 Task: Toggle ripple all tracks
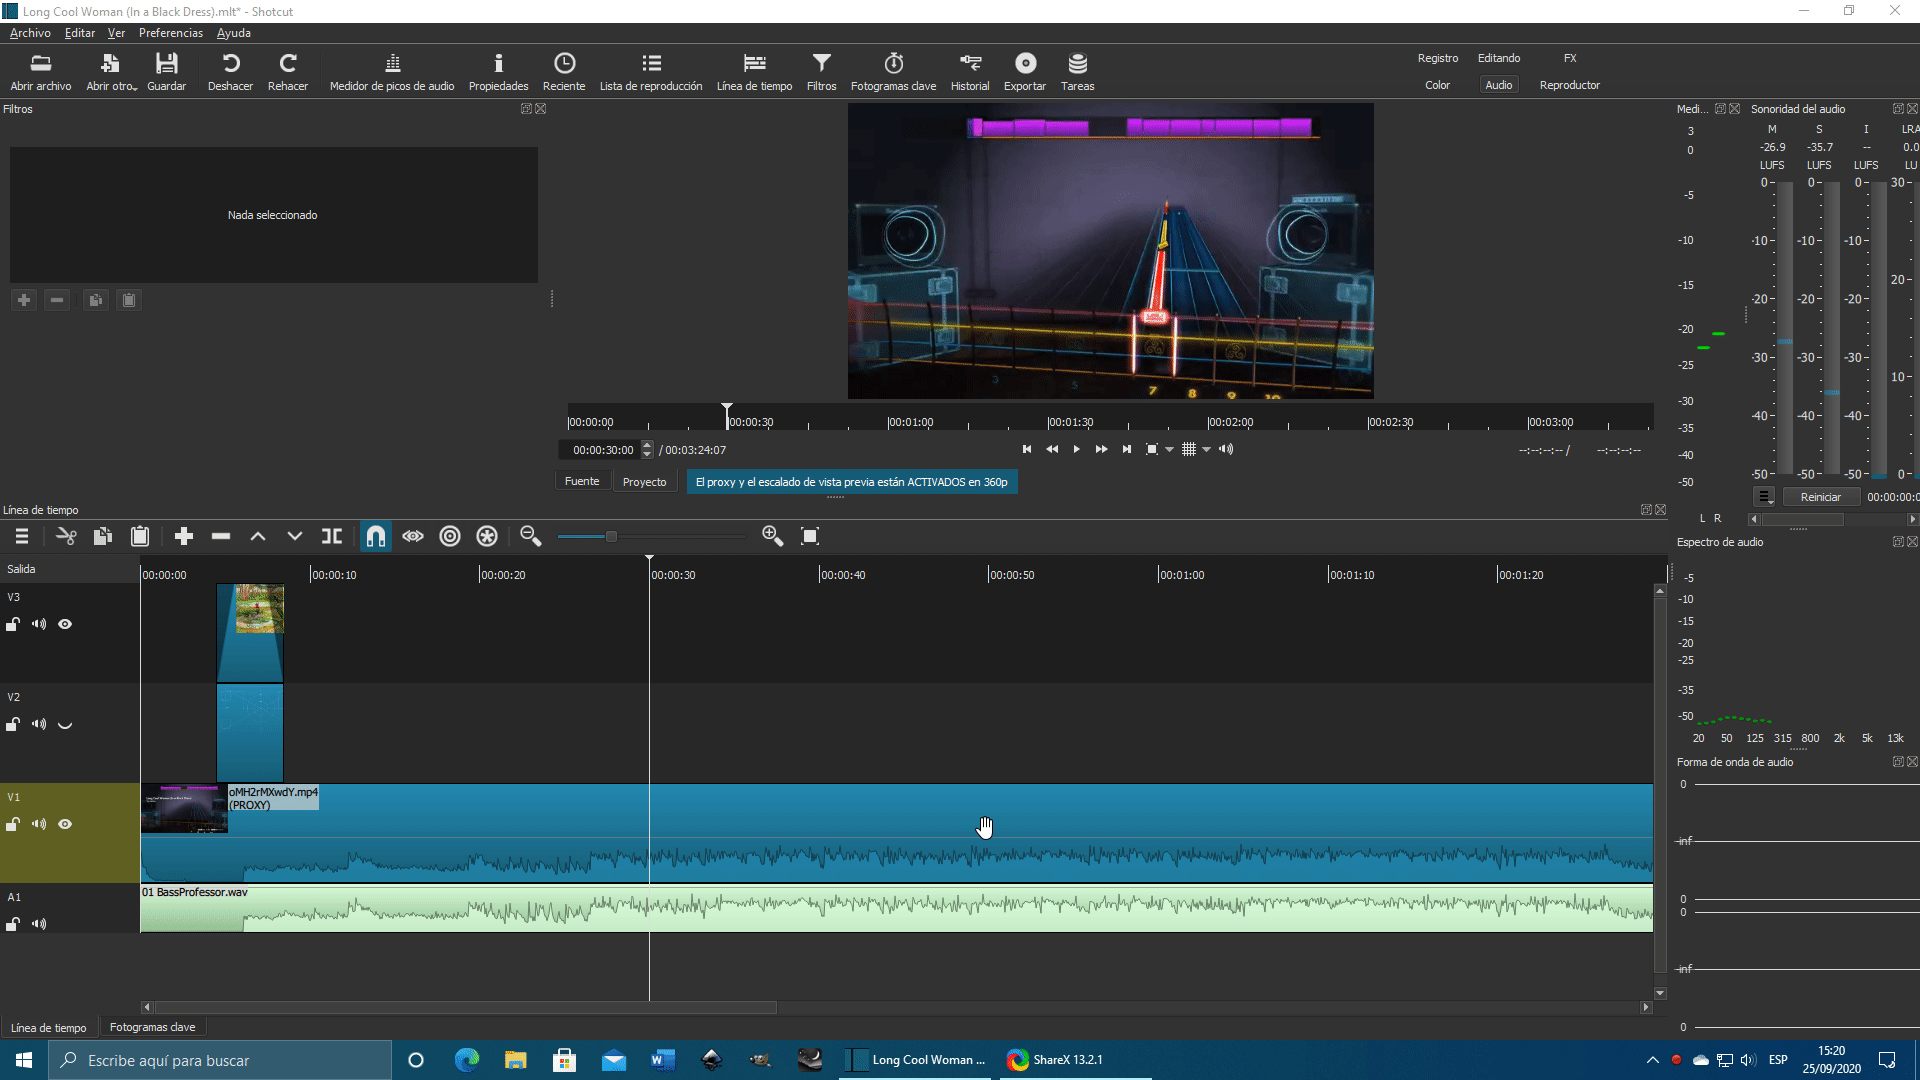[x=487, y=536]
